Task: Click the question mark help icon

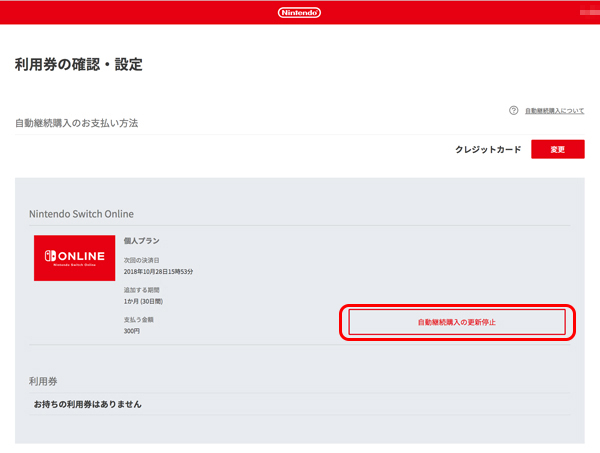Action: (514, 111)
